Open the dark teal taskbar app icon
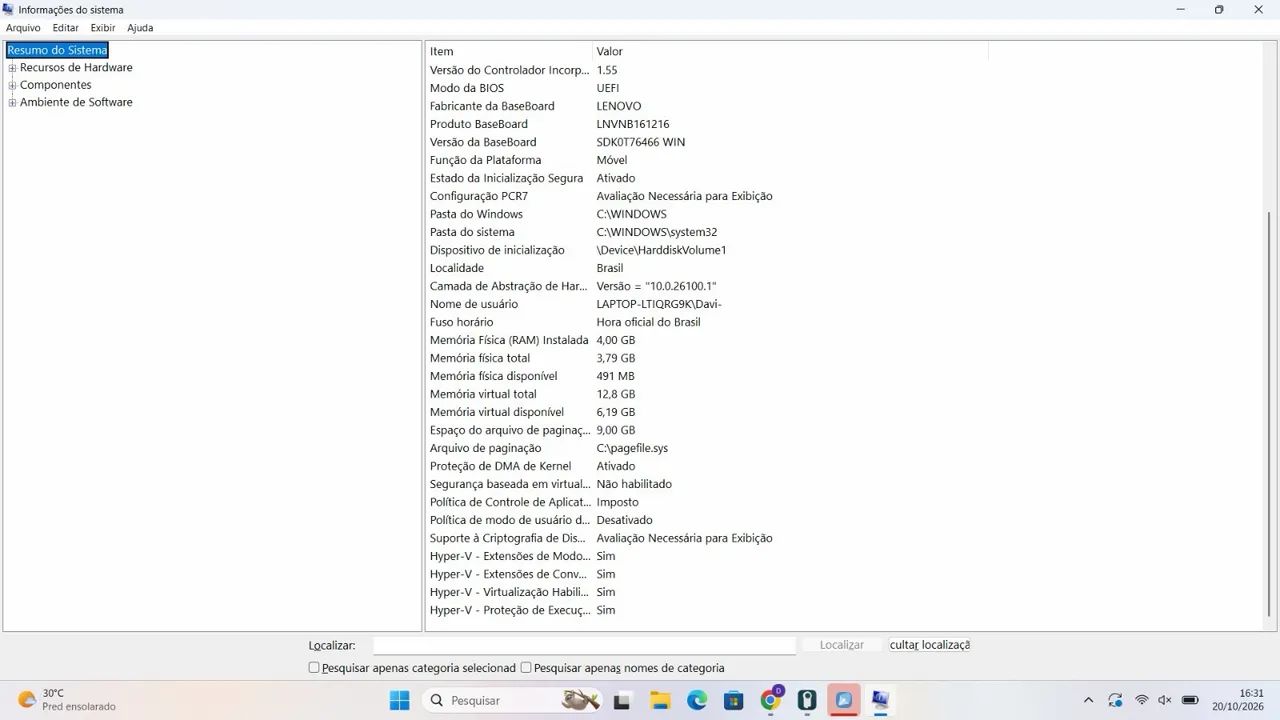This screenshot has width=1280, height=720. [x=807, y=700]
